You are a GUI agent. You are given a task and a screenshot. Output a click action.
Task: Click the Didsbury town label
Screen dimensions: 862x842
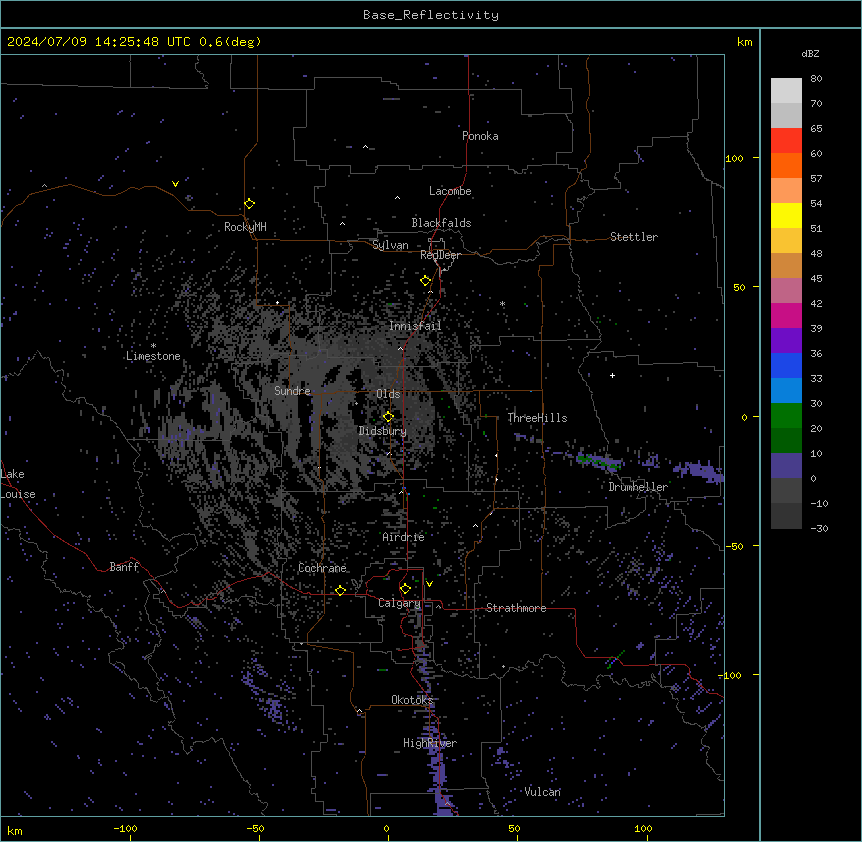(383, 431)
